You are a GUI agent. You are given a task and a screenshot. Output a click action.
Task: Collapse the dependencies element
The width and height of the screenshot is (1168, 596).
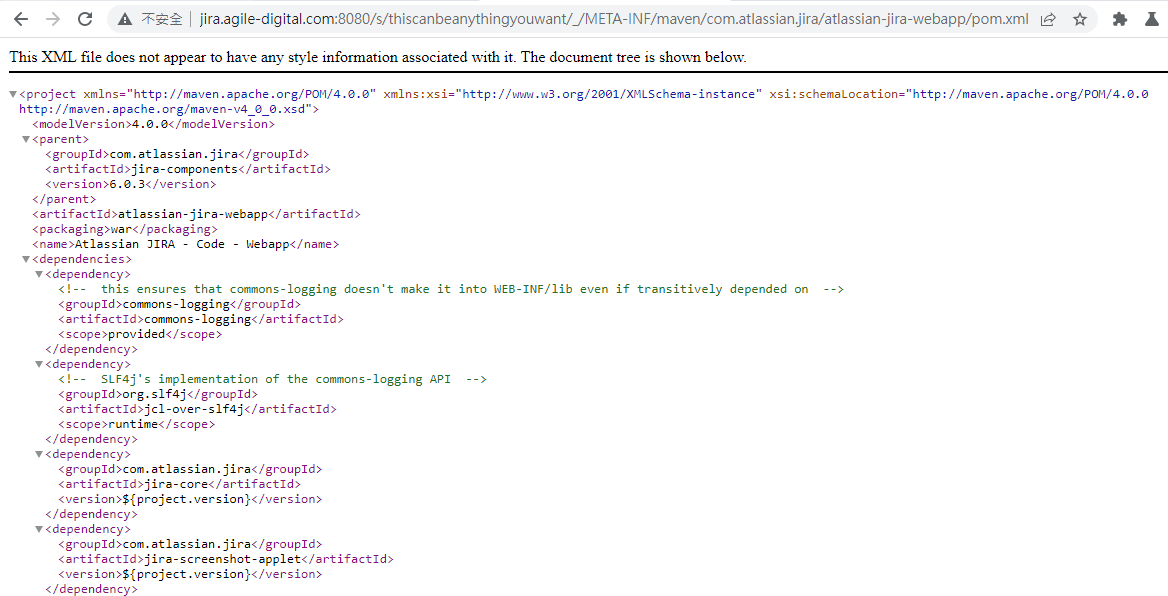pos(26,259)
